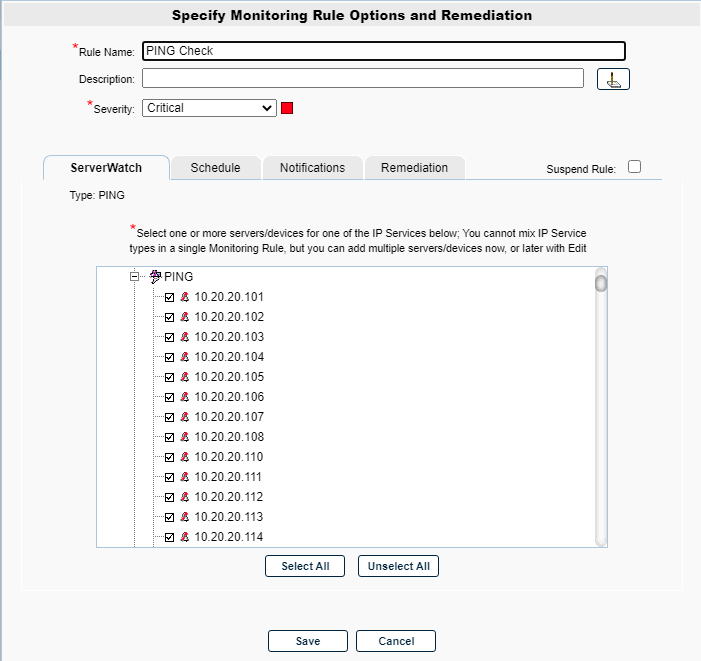Image resolution: width=701 pixels, height=661 pixels.
Task: Click the alarm bell icon for 10.20.20.112
Action: coord(185,497)
